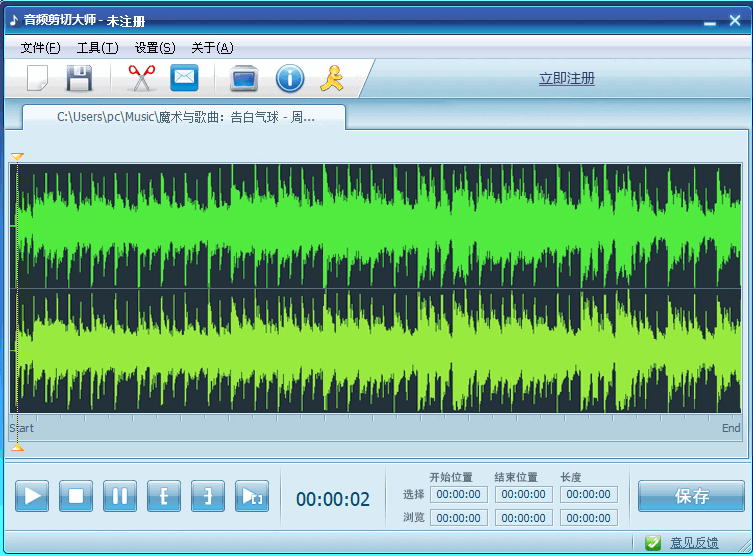
Task: Click the upper channel waveform
Action: click(376, 226)
